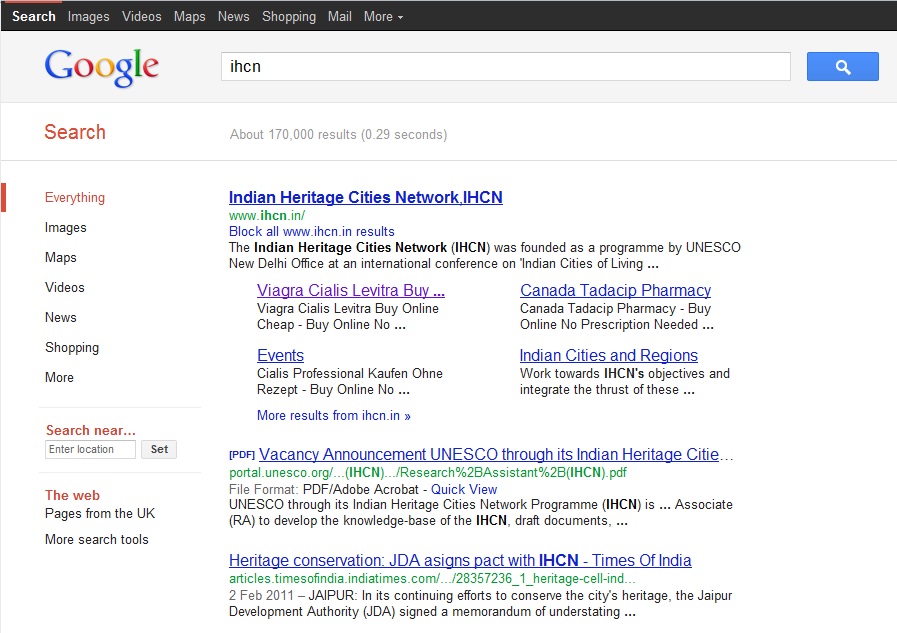Viewport: 897px width, 633px height.
Task: Click the Set location button
Action: click(159, 449)
